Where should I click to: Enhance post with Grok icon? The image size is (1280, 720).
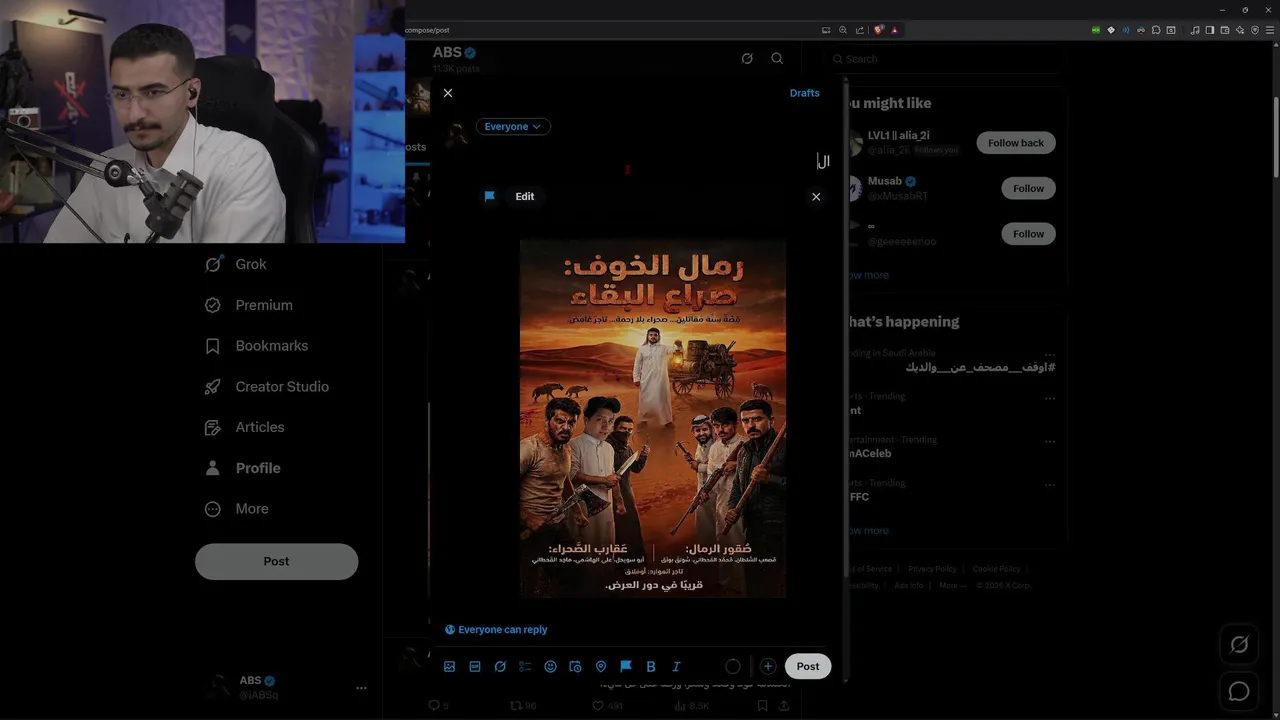point(500,666)
